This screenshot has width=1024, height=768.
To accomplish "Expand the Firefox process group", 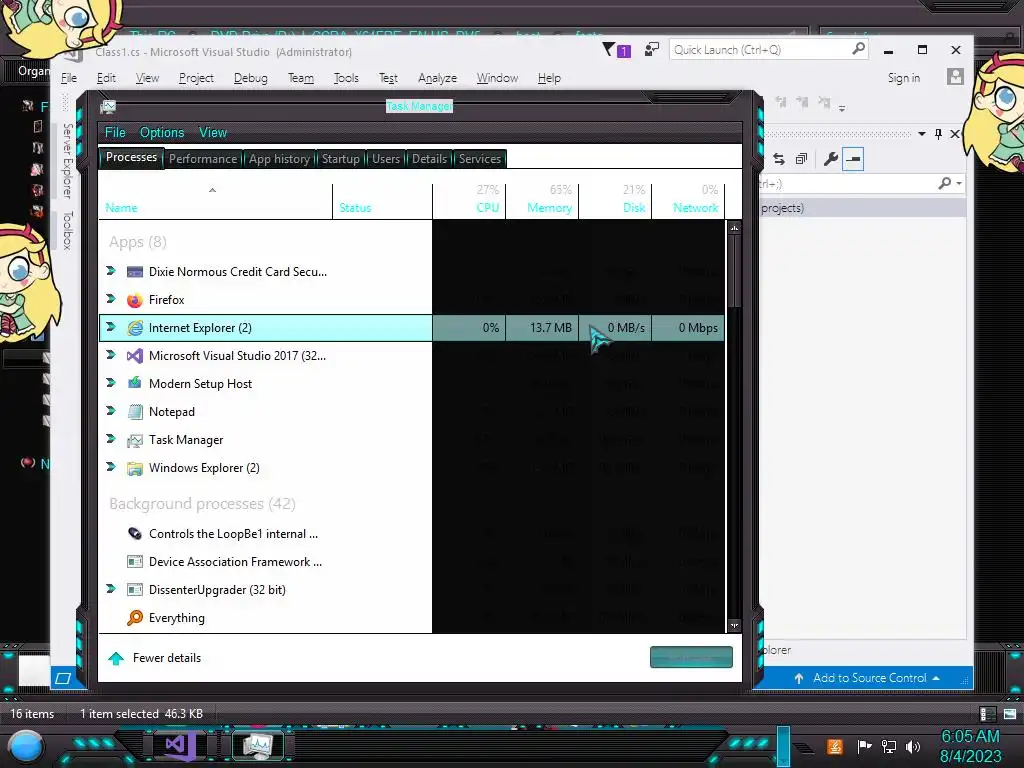I will [111, 299].
